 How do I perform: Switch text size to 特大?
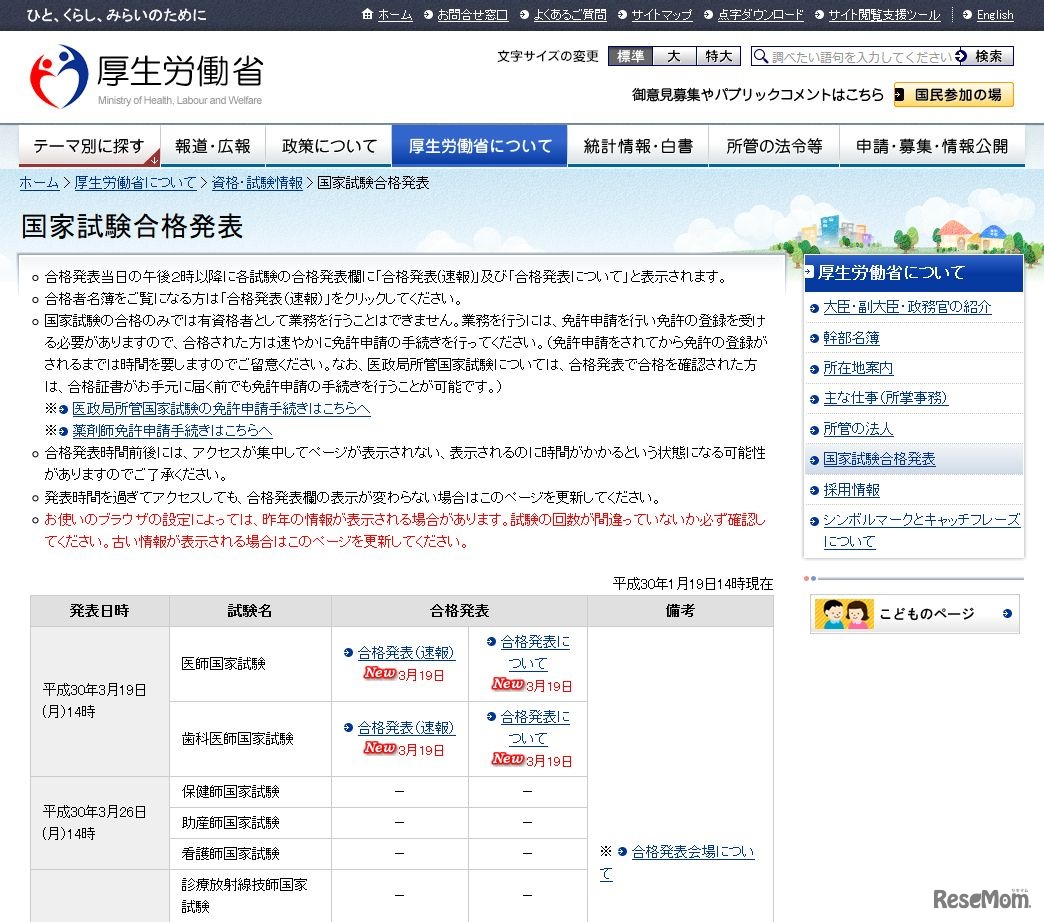click(716, 56)
